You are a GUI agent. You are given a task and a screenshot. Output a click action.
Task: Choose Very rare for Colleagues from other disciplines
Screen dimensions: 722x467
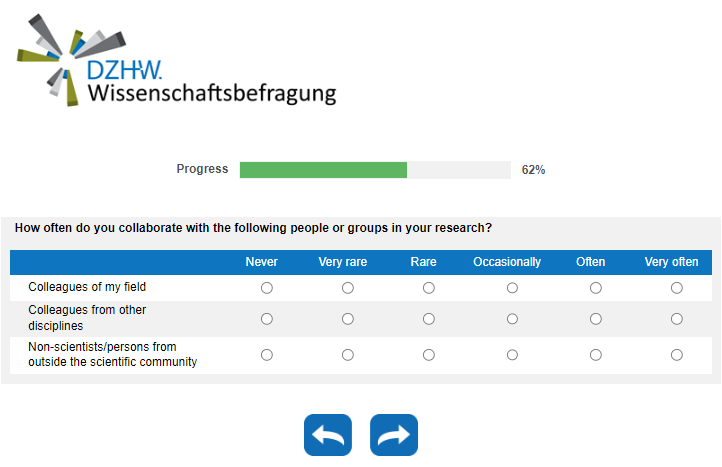coord(348,319)
